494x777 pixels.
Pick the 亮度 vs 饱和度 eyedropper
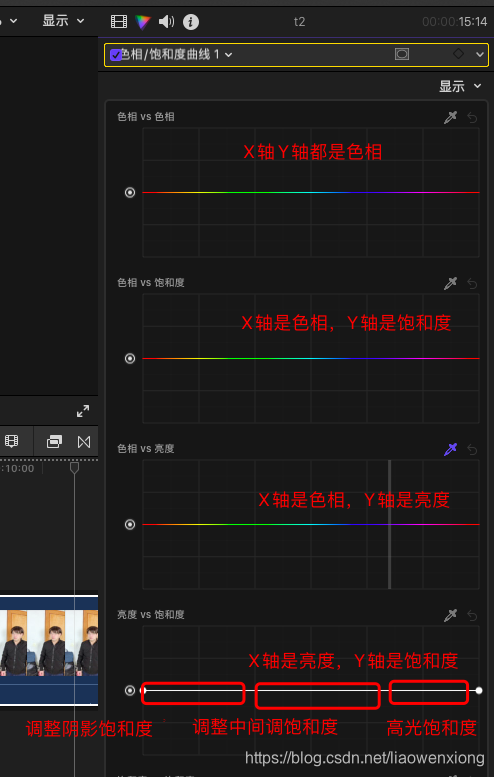[450, 615]
